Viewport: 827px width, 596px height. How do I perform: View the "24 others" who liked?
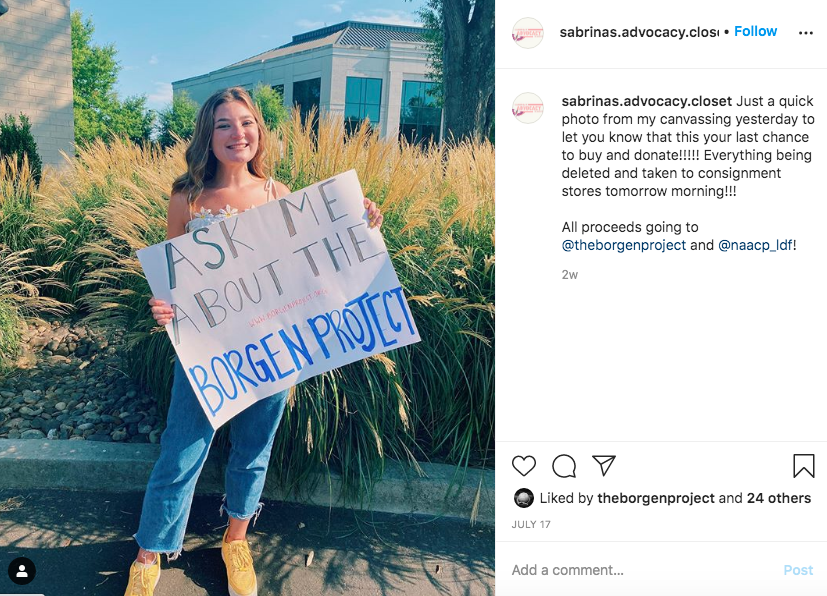coord(776,498)
